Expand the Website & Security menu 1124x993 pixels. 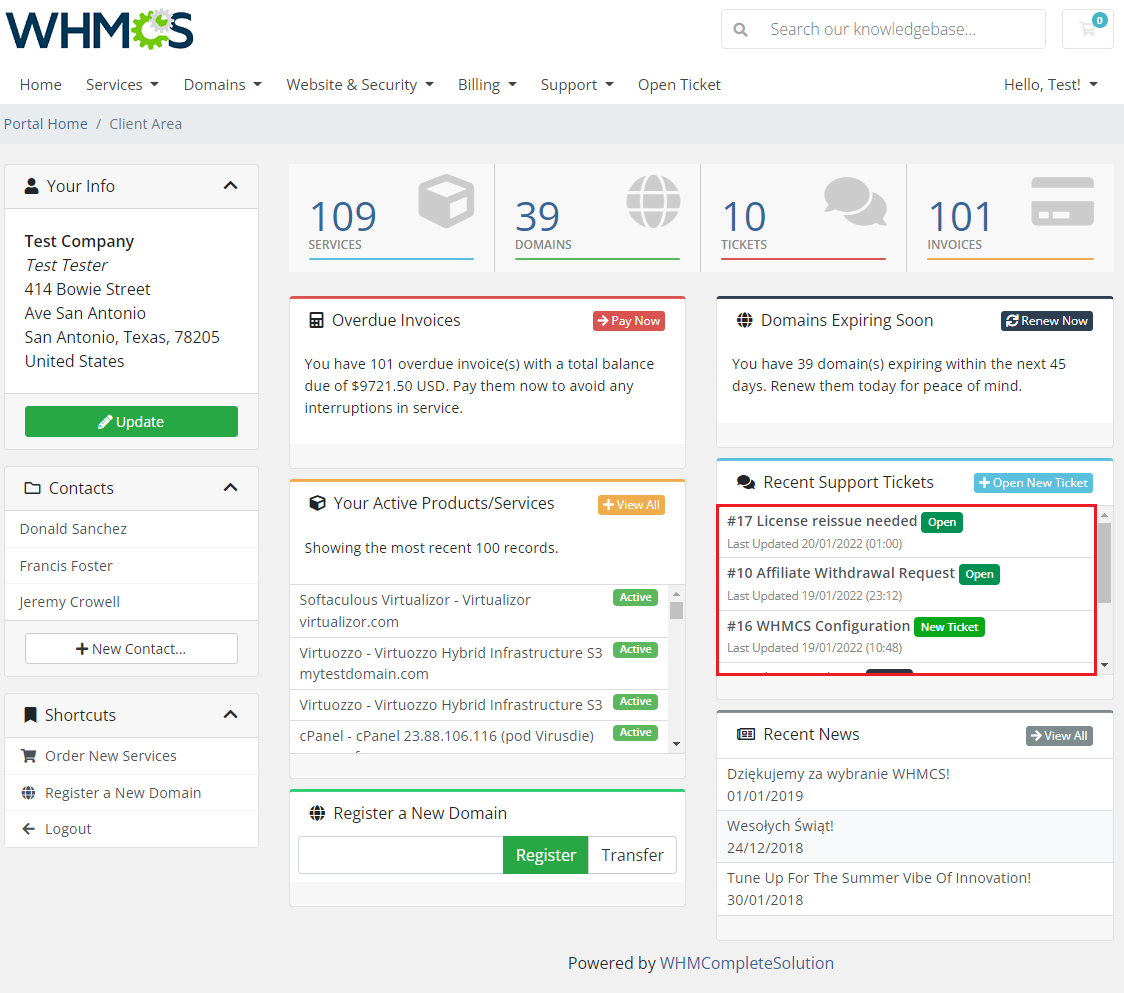tap(360, 85)
